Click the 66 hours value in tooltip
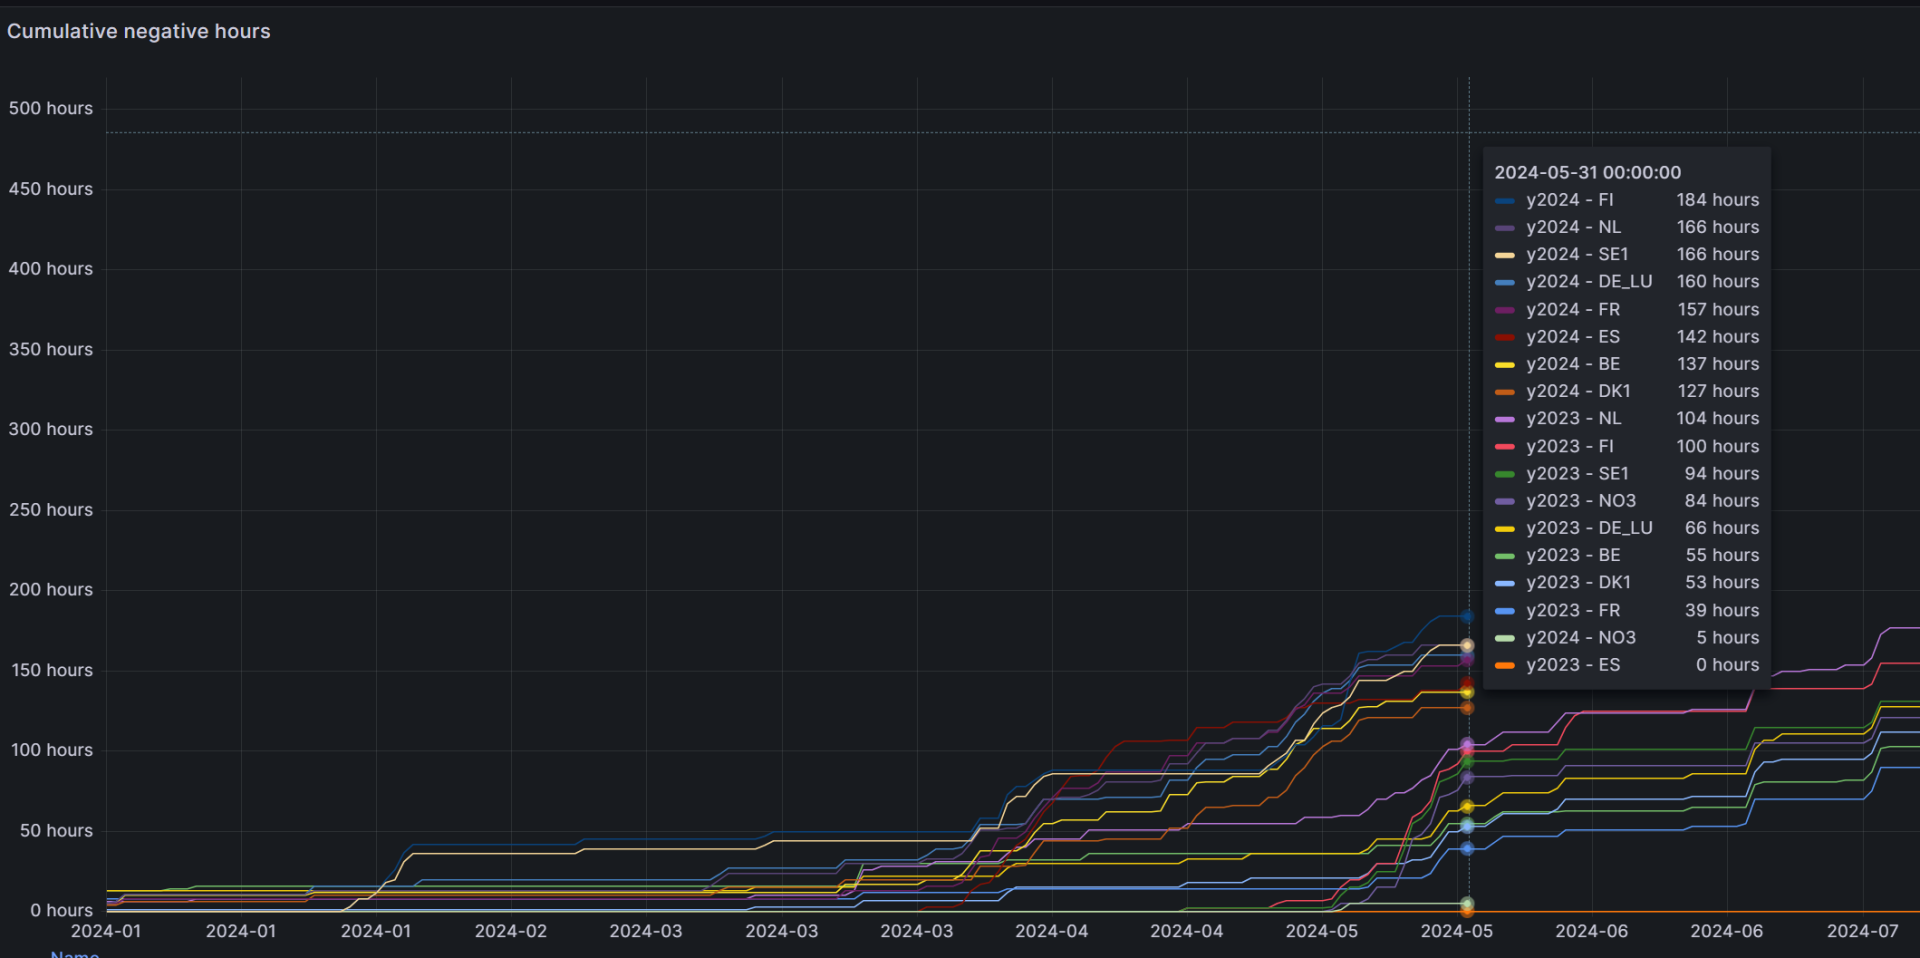The width and height of the screenshot is (1920, 958). pyautogui.click(x=1722, y=527)
